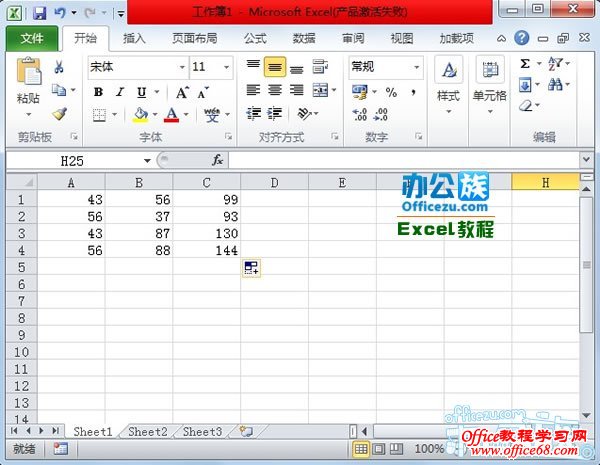Click the Sort and Filter icon
The width and height of the screenshot is (600, 465).
[555, 63]
